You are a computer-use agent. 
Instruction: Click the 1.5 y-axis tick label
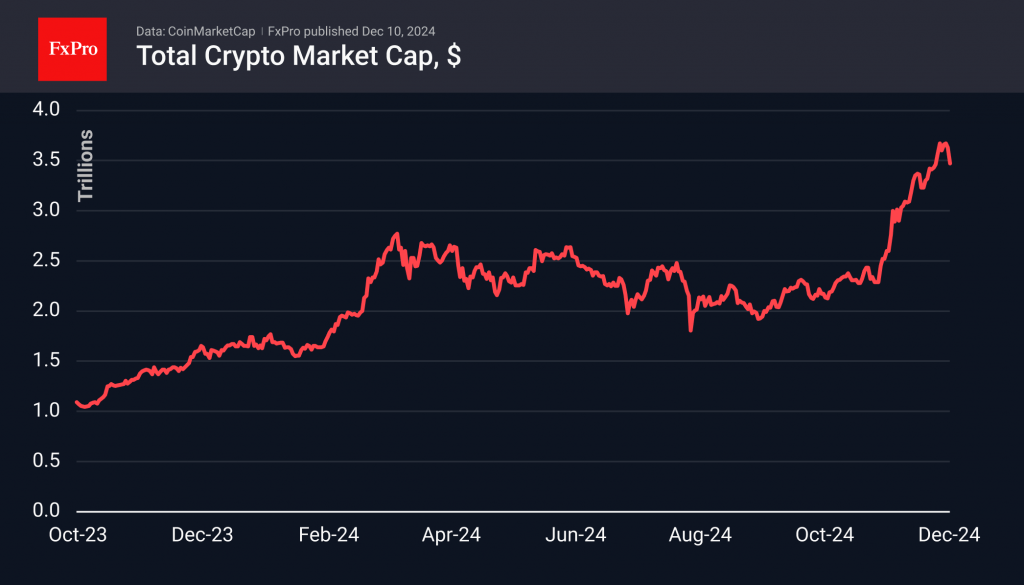pyautogui.click(x=47, y=360)
